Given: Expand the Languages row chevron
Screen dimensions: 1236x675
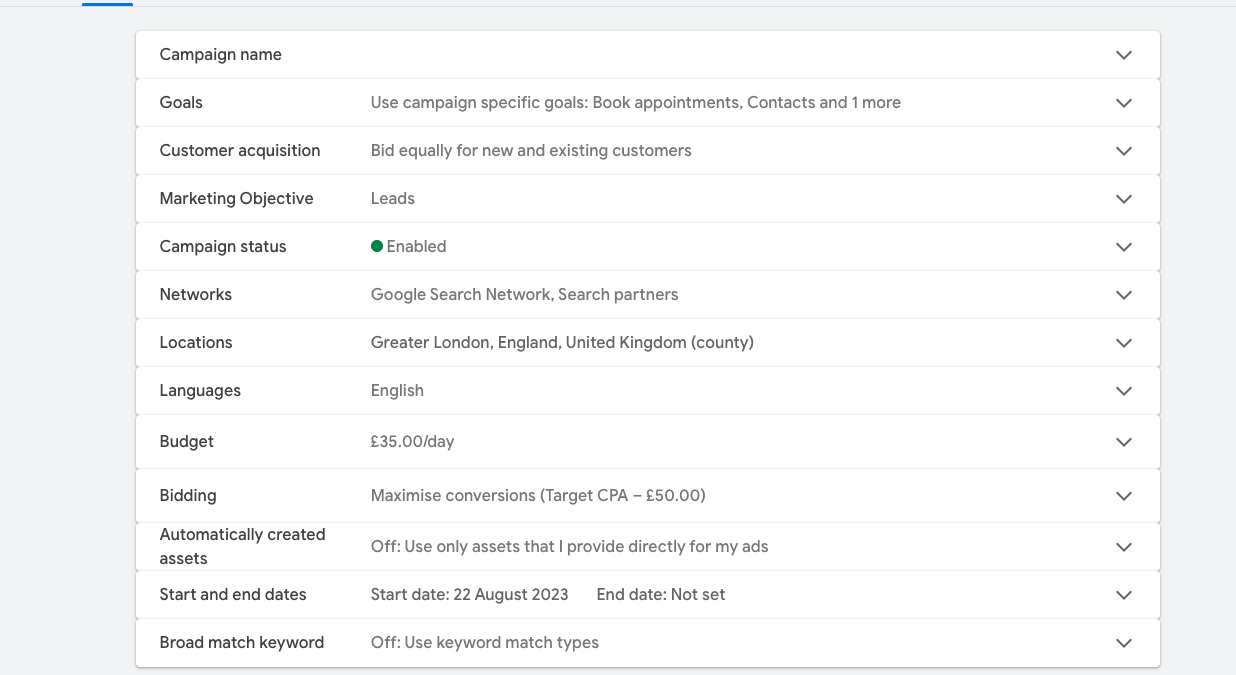Looking at the screenshot, I should tap(1124, 391).
